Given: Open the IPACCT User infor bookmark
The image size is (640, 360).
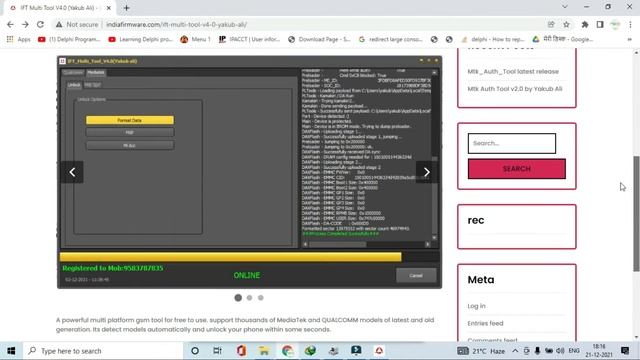Looking at the screenshot, I should pyautogui.click(x=249, y=39).
